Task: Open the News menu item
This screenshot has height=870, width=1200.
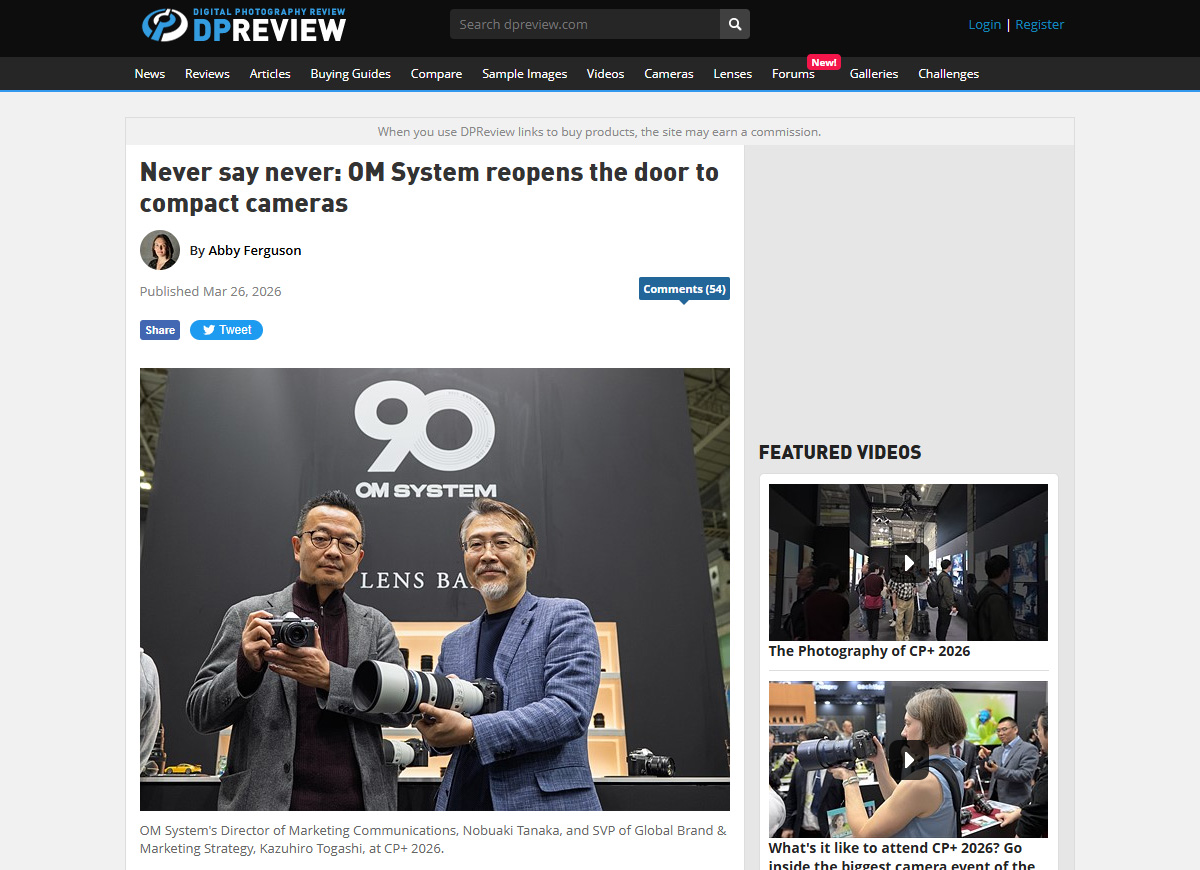Action: [x=150, y=74]
